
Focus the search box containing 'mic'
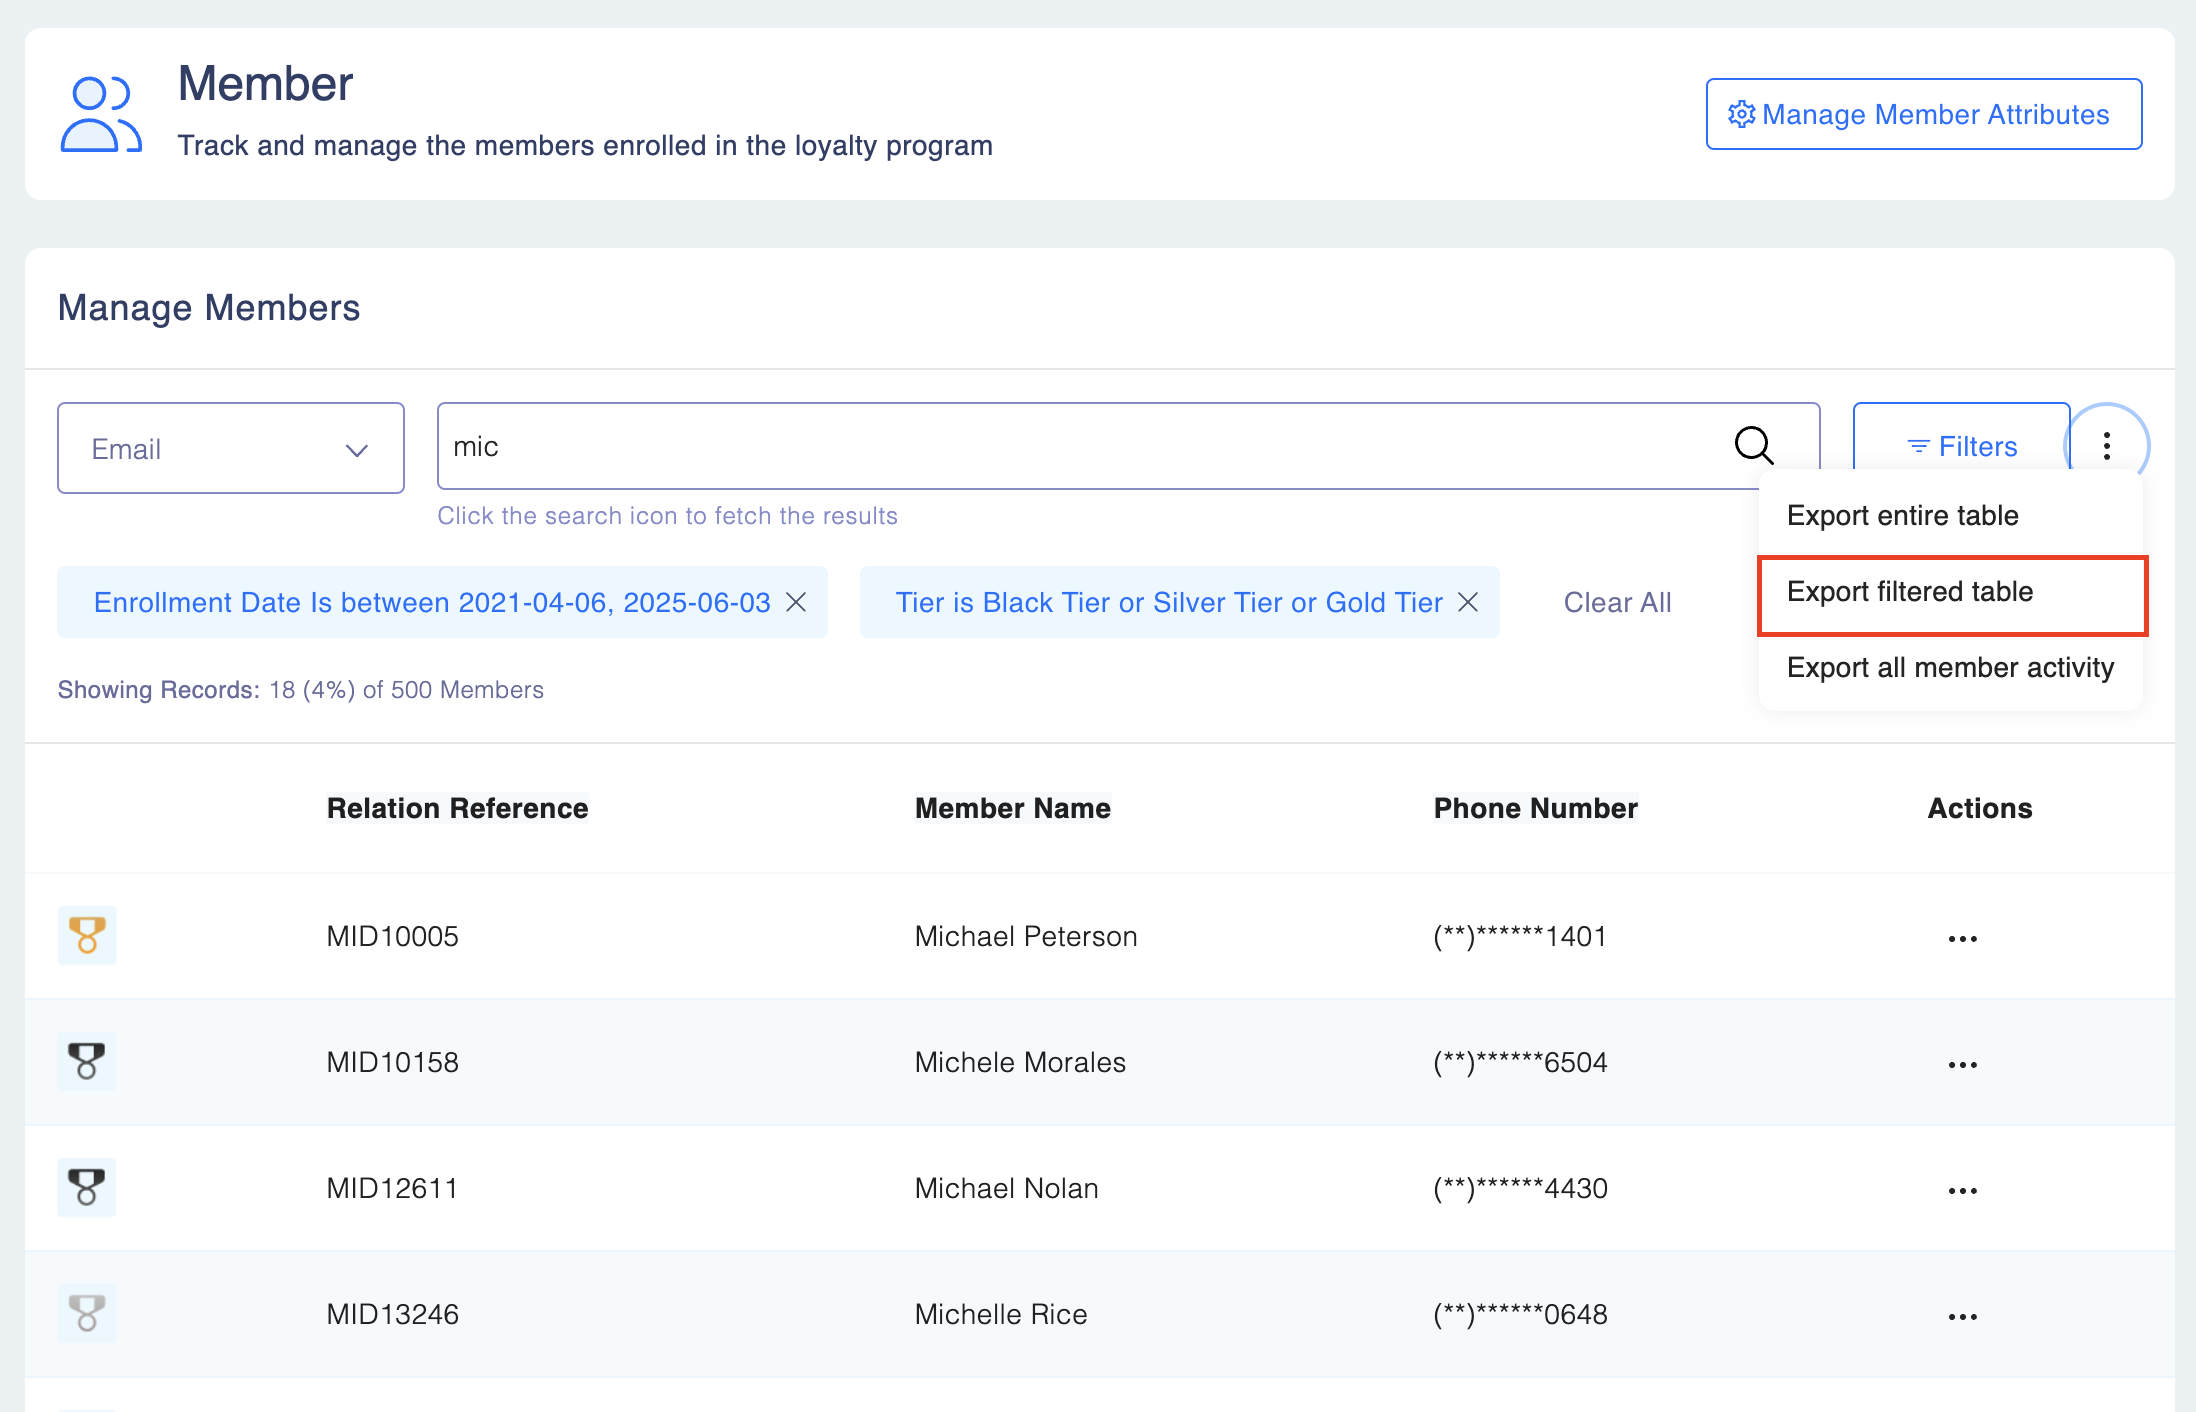pyautogui.click(x=1080, y=446)
